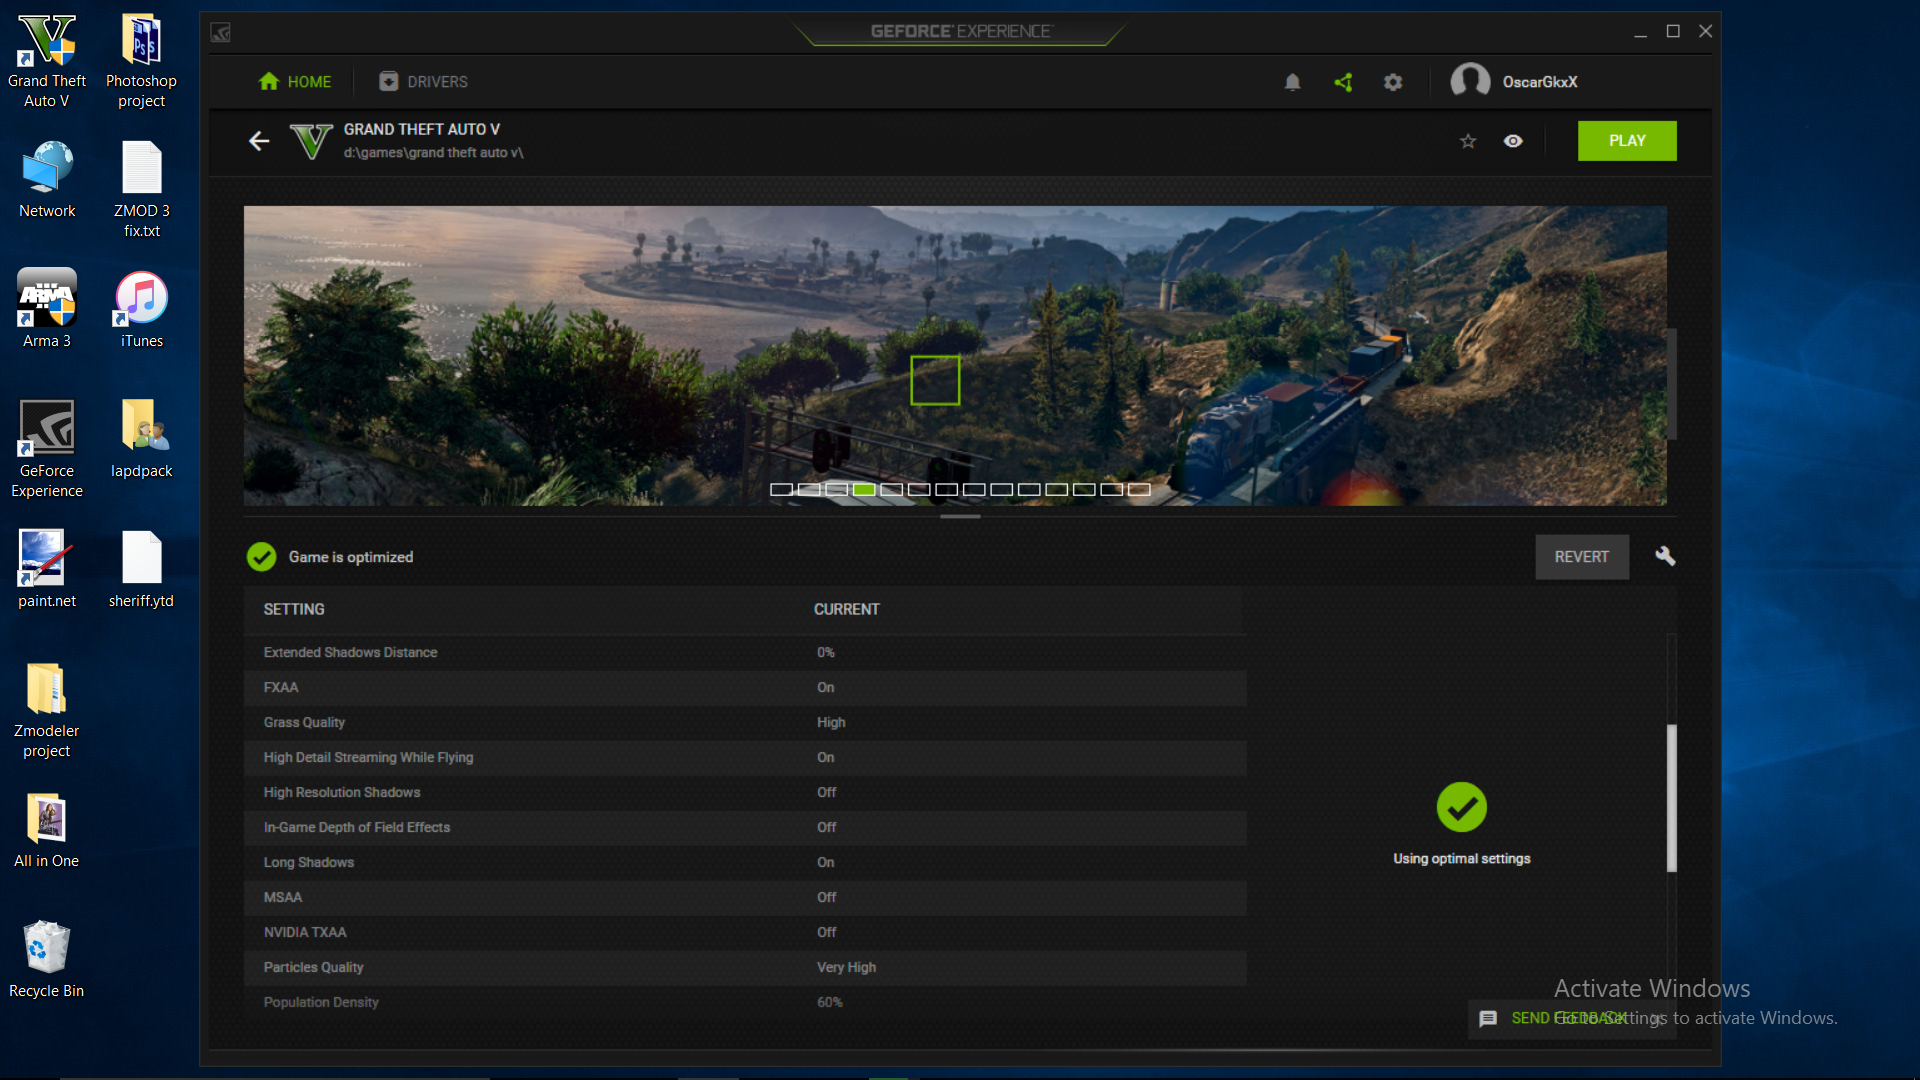Open the settings gear icon
1920x1080 pixels.
(1393, 82)
